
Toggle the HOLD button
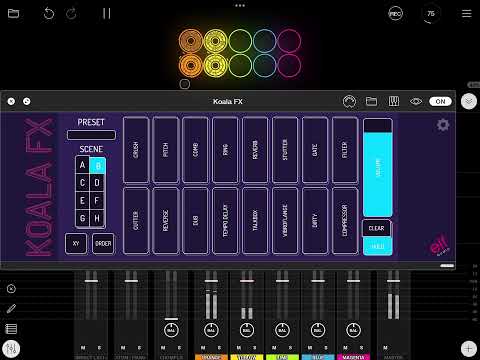[377, 246]
